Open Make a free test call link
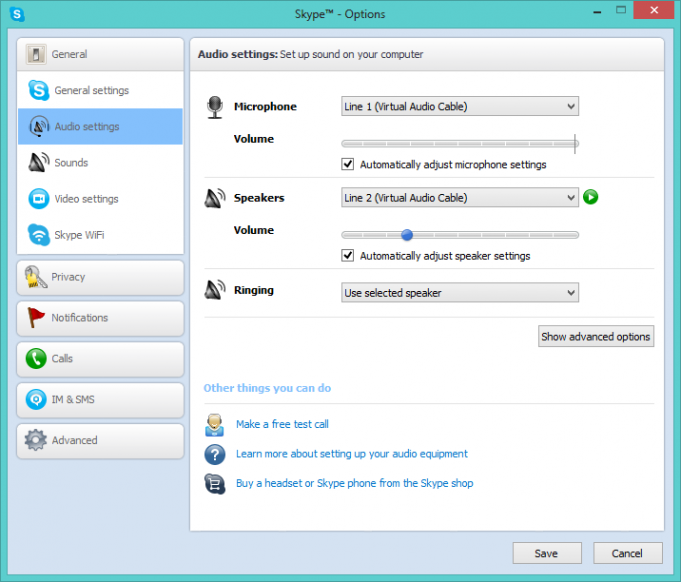 pyautogui.click(x=282, y=424)
